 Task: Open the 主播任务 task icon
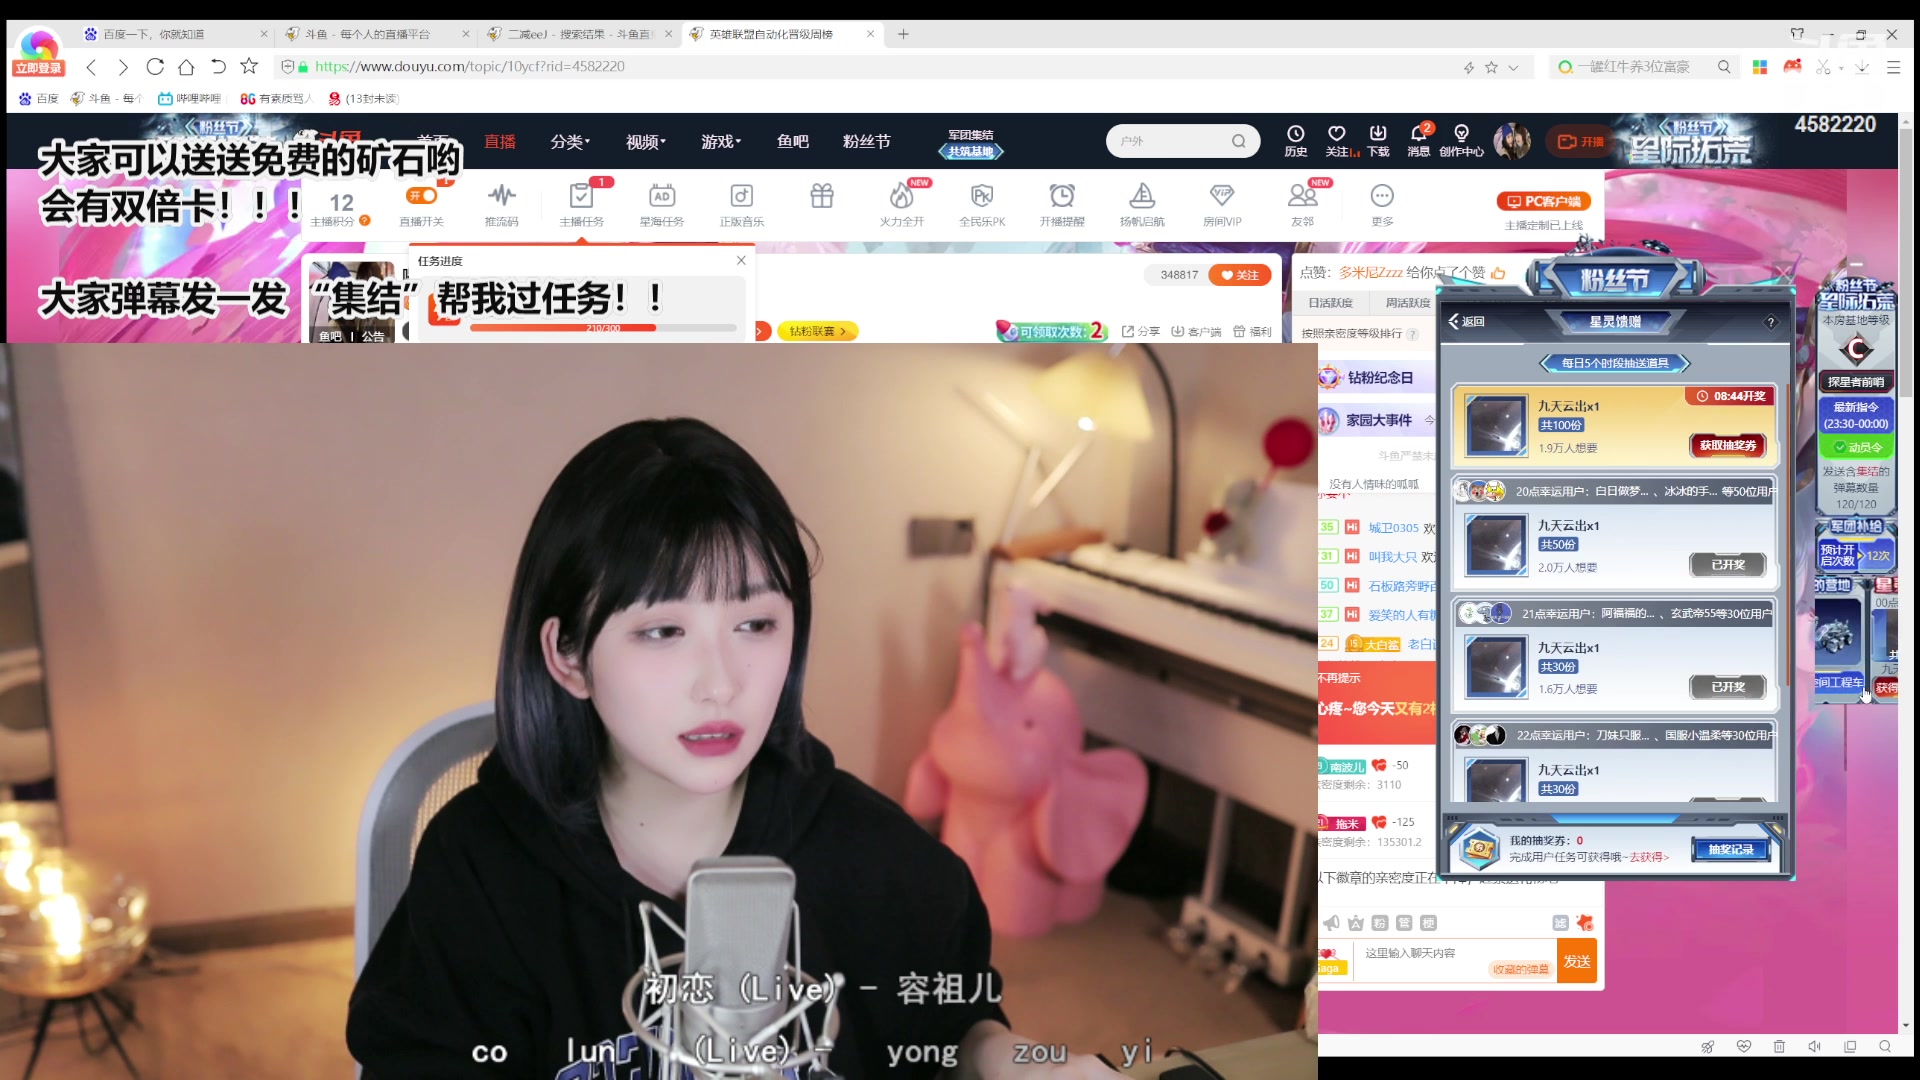click(x=581, y=196)
